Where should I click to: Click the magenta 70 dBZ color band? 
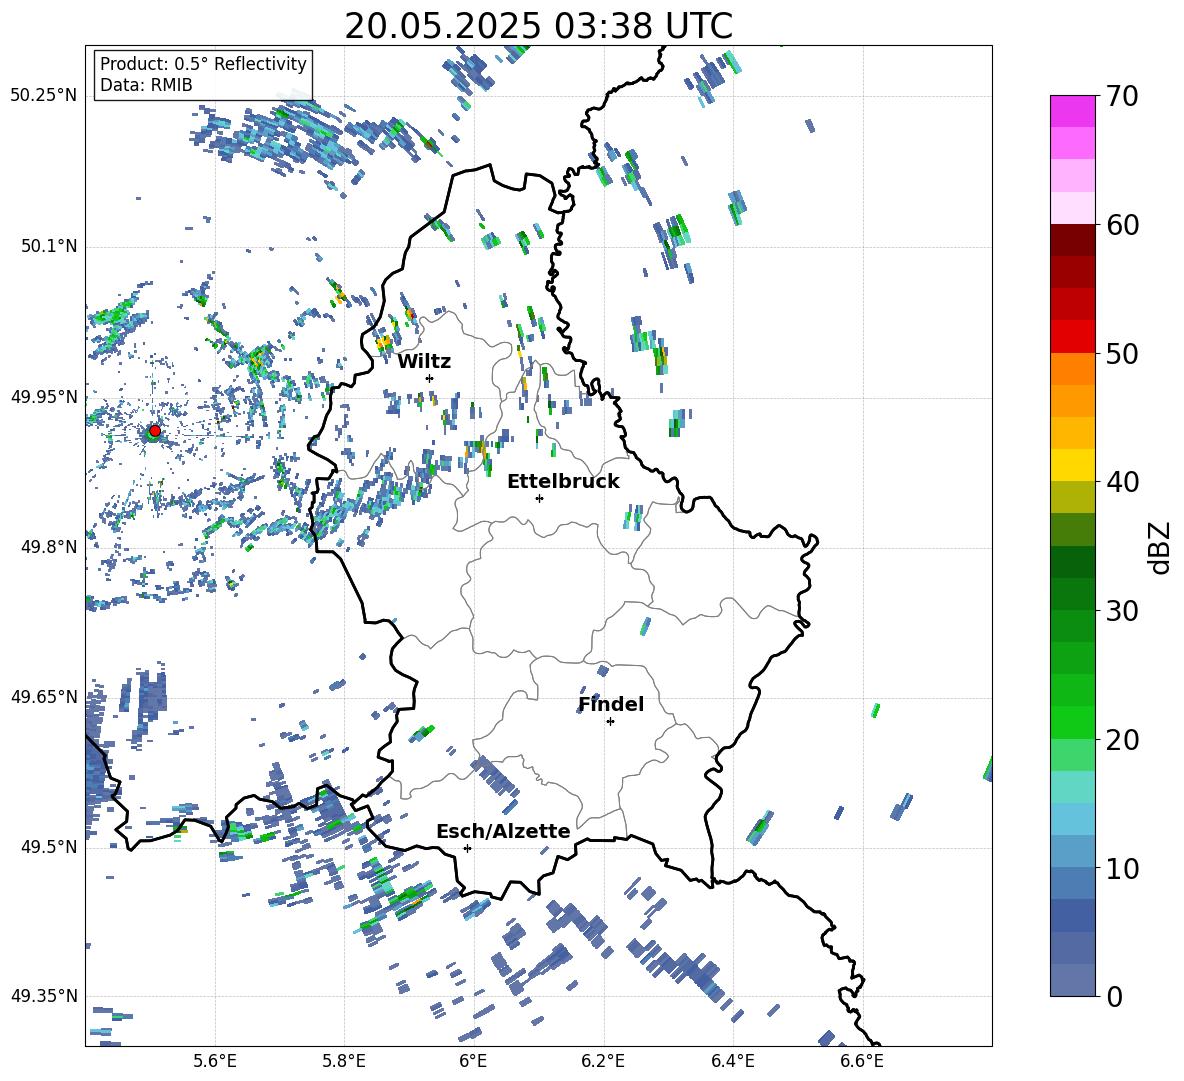tap(1072, 111)
